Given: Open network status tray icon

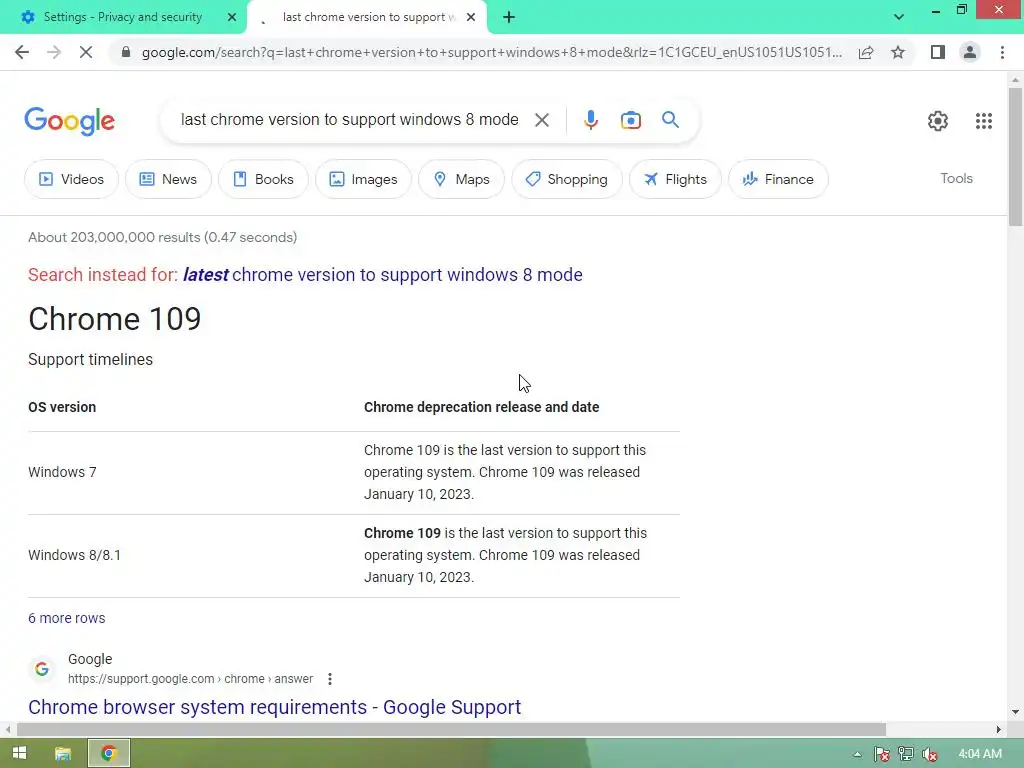Looking at the screenshot, I should coord(906,754).
